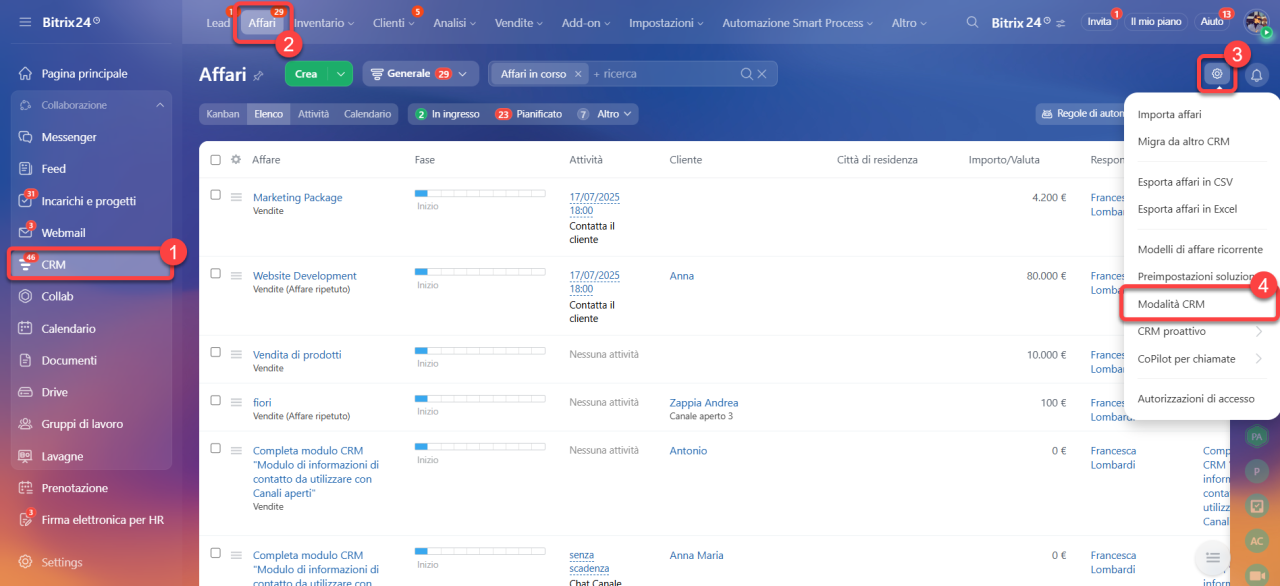Open the Generale pipeline dropdown
This screenshot has width=1280, height=586.
point(420,74)
